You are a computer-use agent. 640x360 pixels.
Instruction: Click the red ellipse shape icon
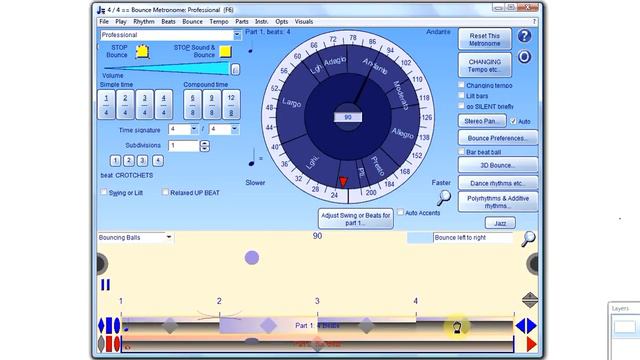[x=117, y=344]
